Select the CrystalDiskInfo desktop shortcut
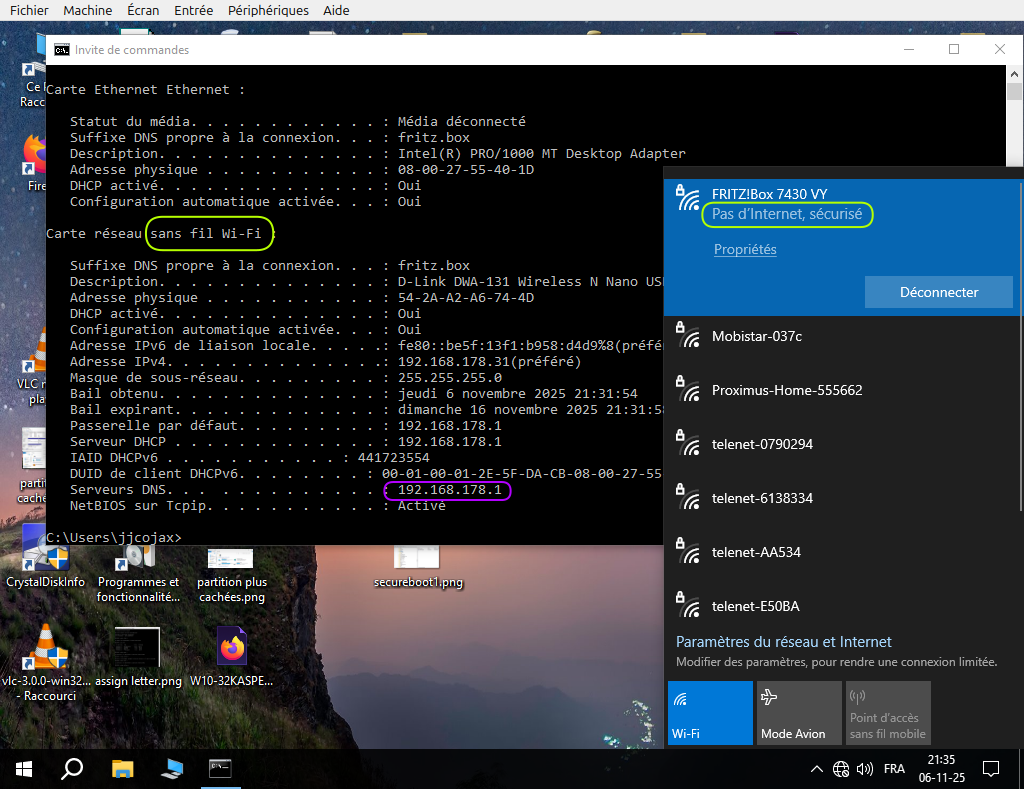The image size is (1024, 789). [x=45, y=566]
